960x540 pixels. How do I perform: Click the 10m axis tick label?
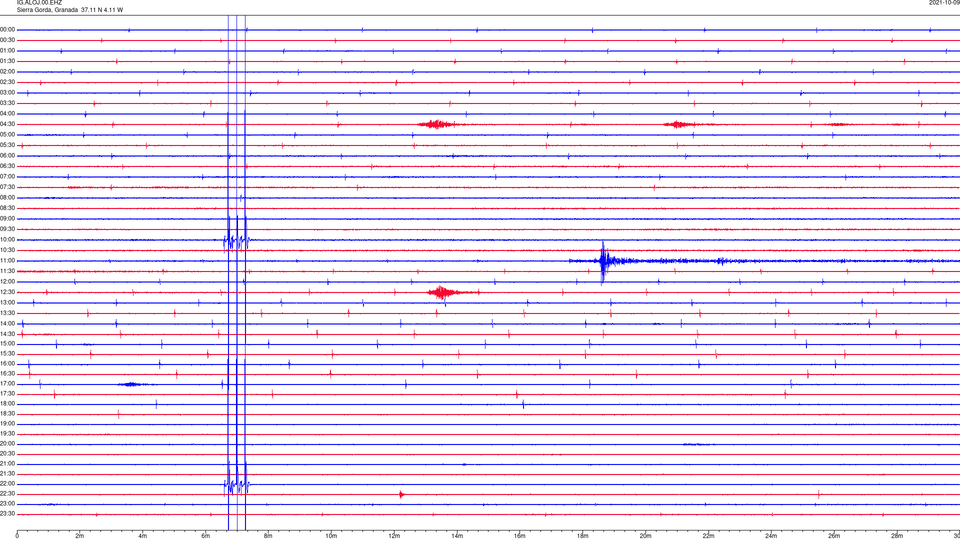click(x=331, y=536)
